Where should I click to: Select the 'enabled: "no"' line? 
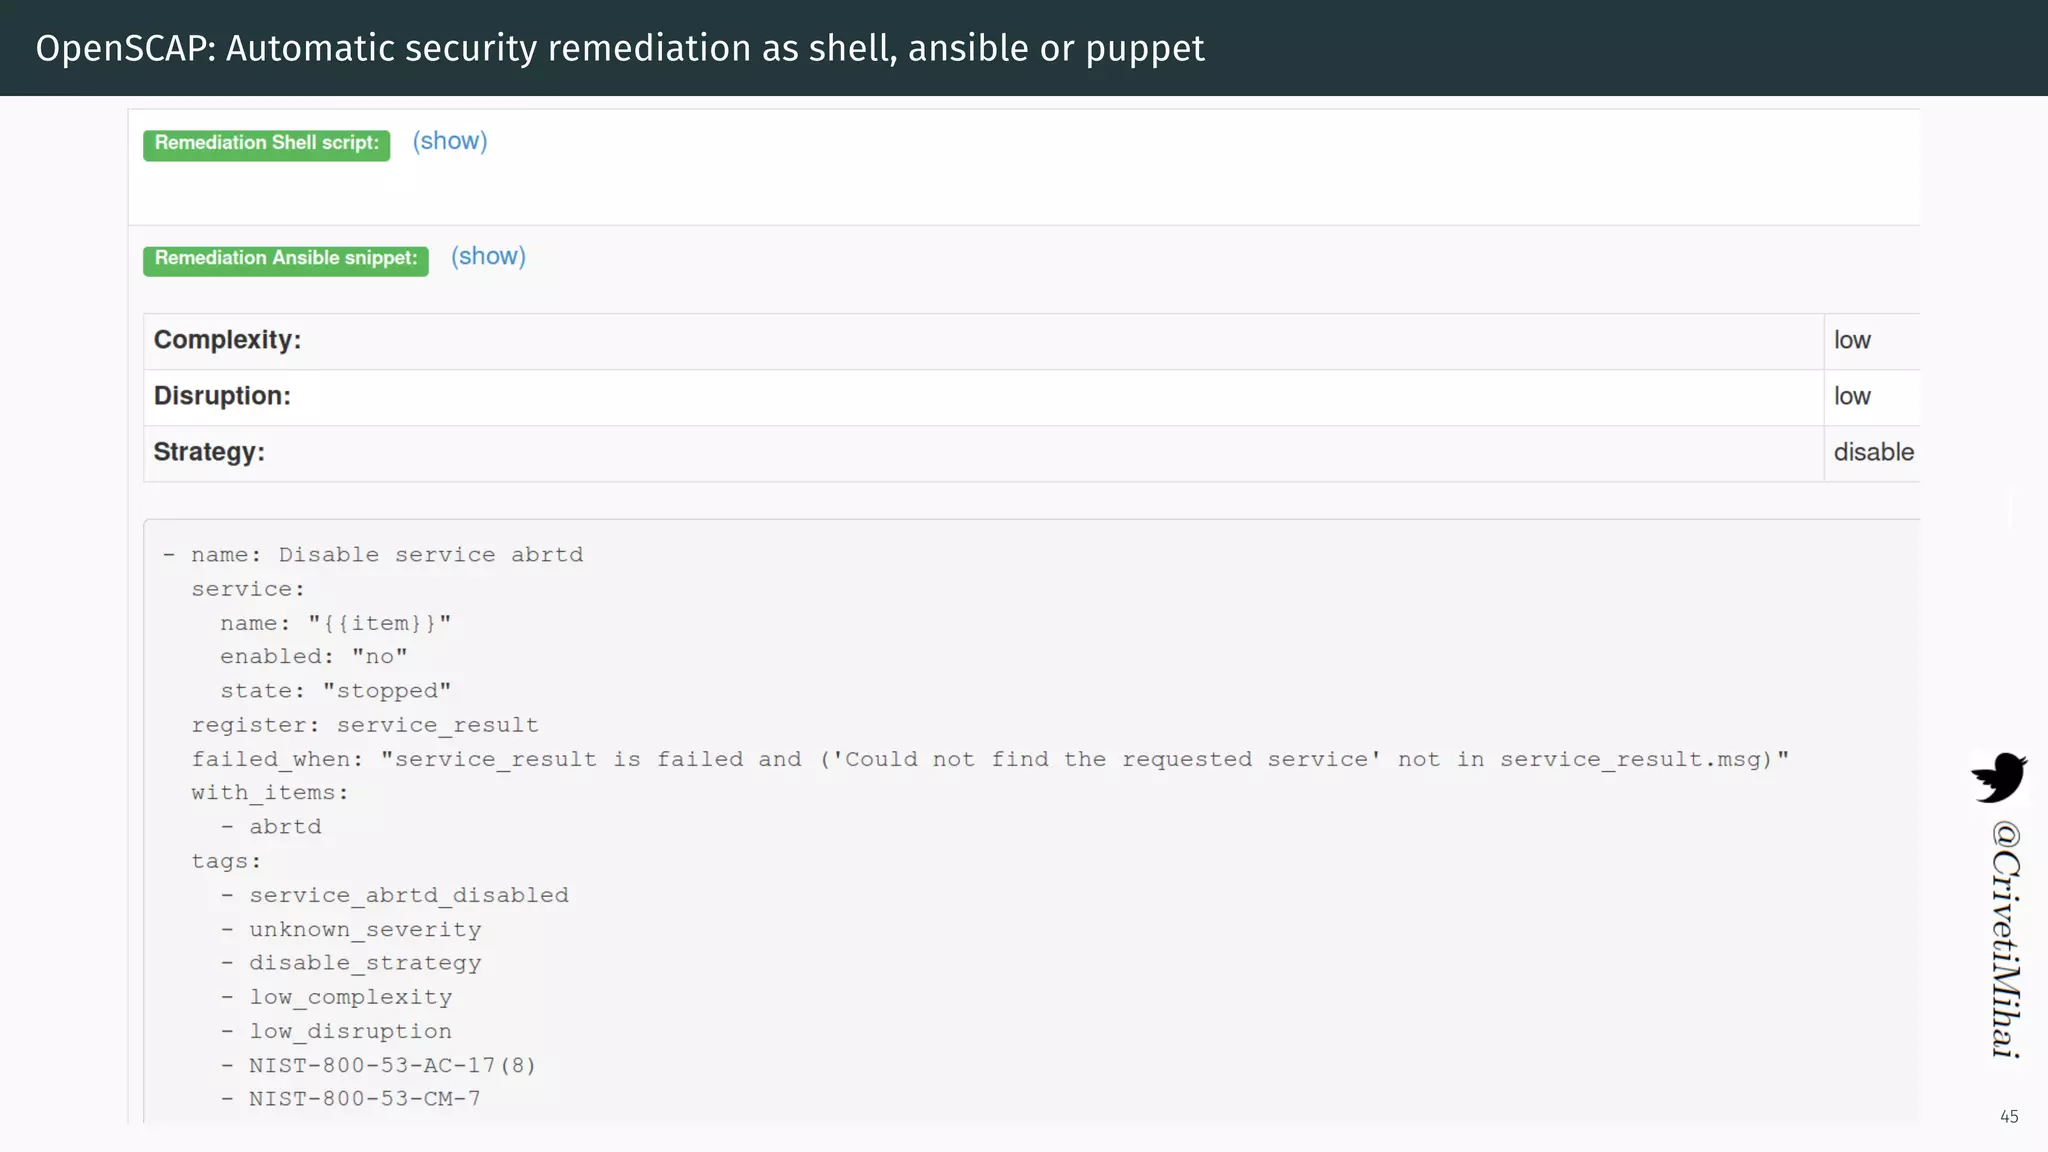pyautogui.click(x=314, y=657)
